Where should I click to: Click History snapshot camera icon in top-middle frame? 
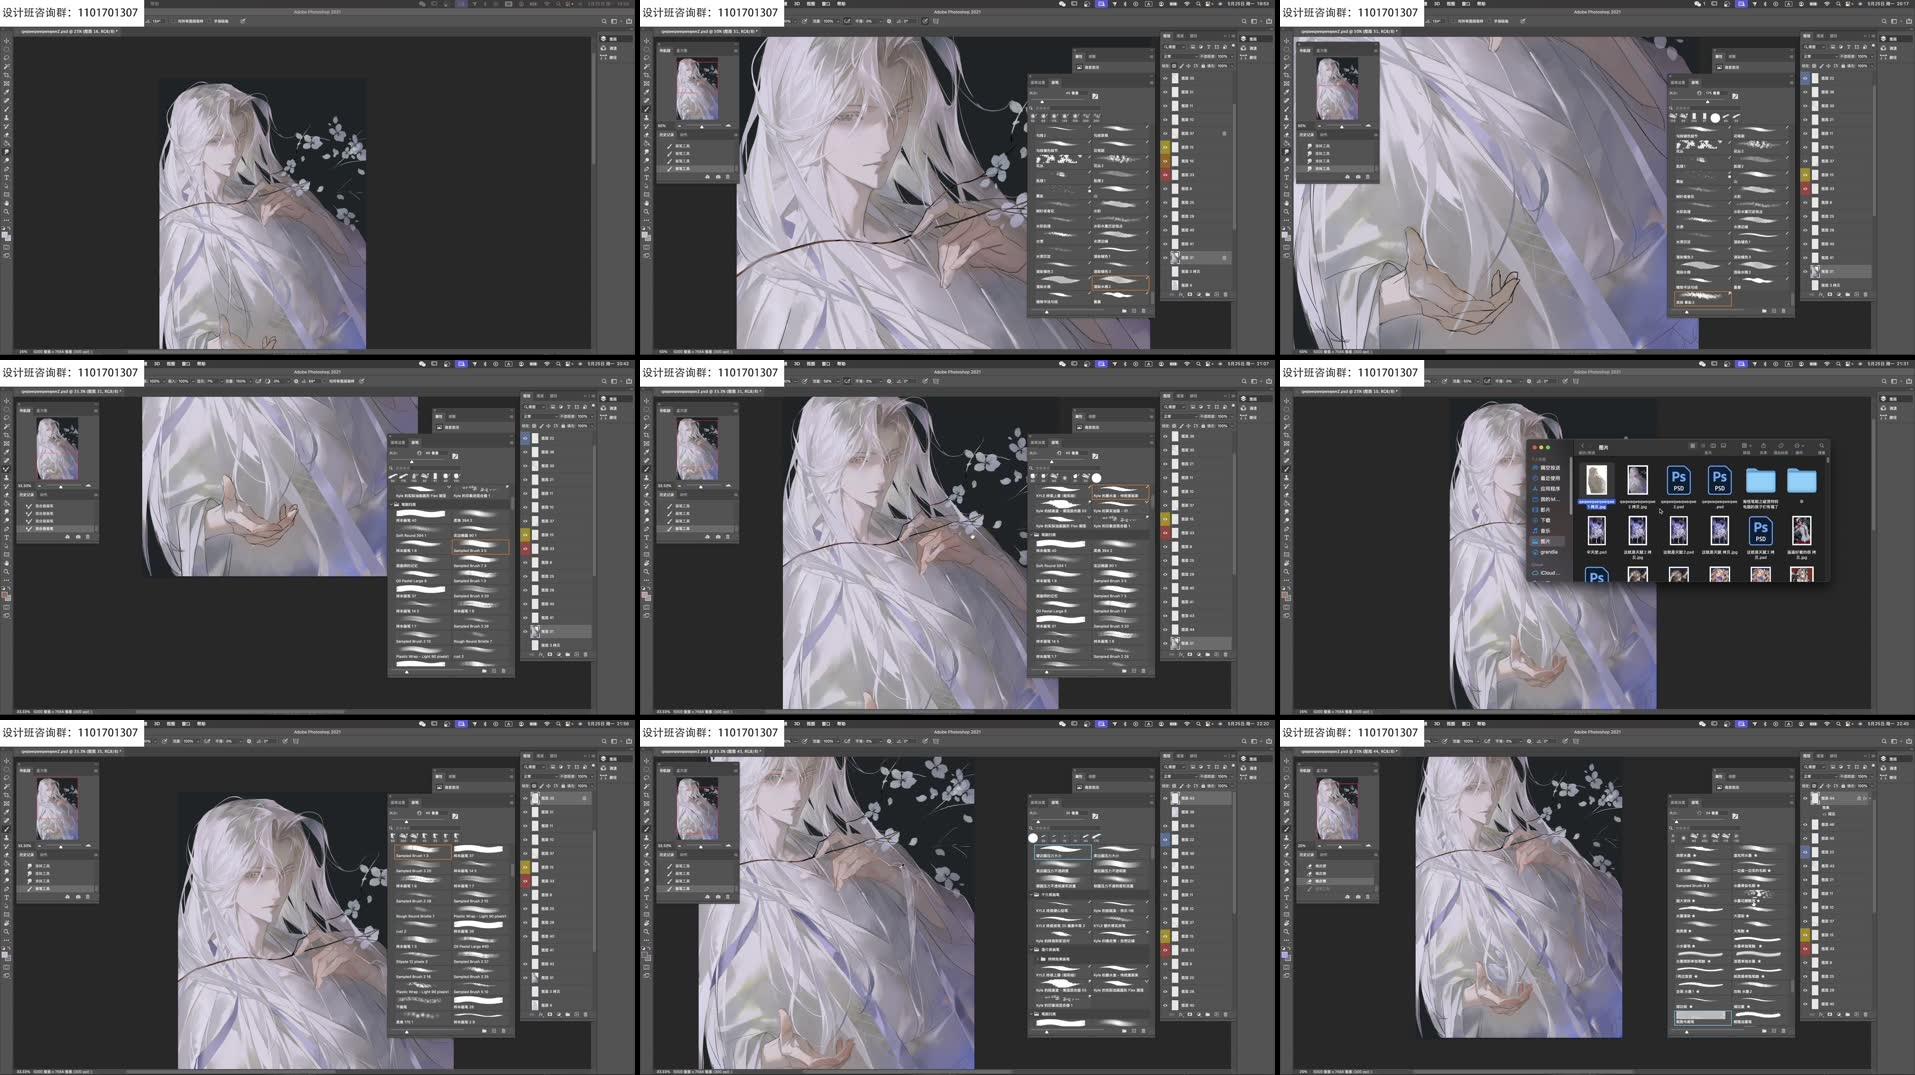coord(717,177)
